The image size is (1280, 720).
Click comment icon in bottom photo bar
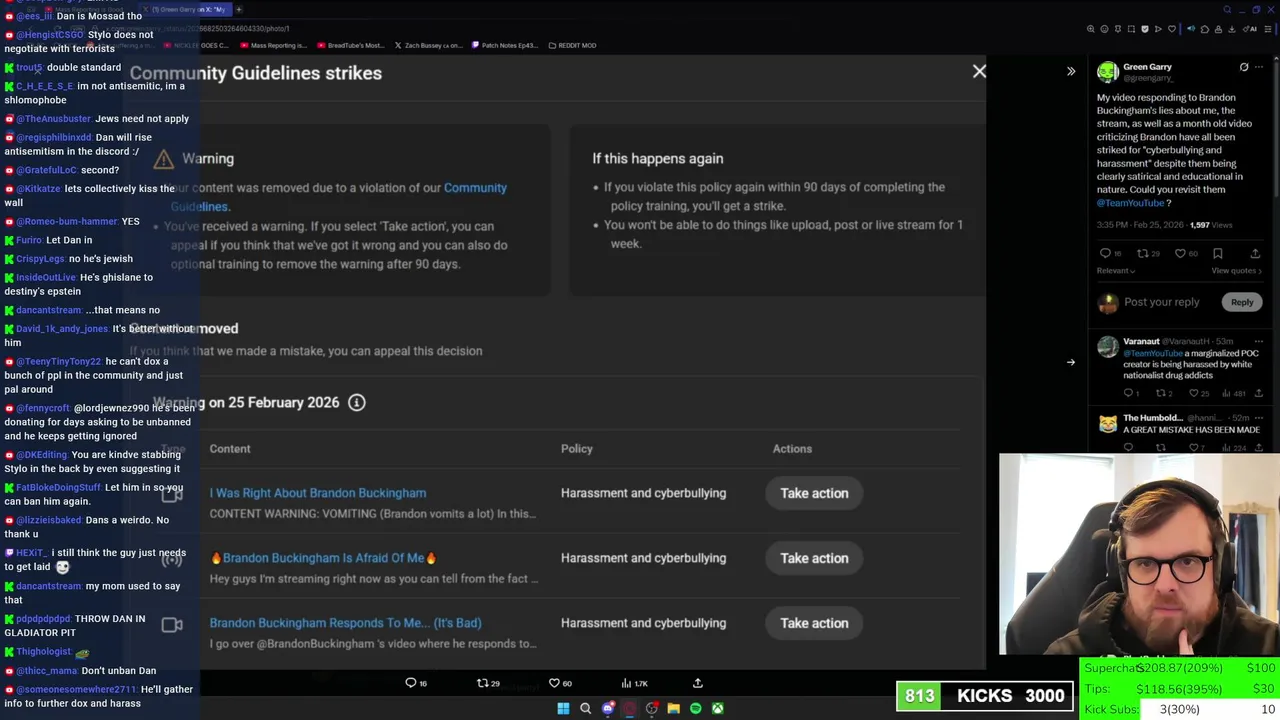click(410, 683)
